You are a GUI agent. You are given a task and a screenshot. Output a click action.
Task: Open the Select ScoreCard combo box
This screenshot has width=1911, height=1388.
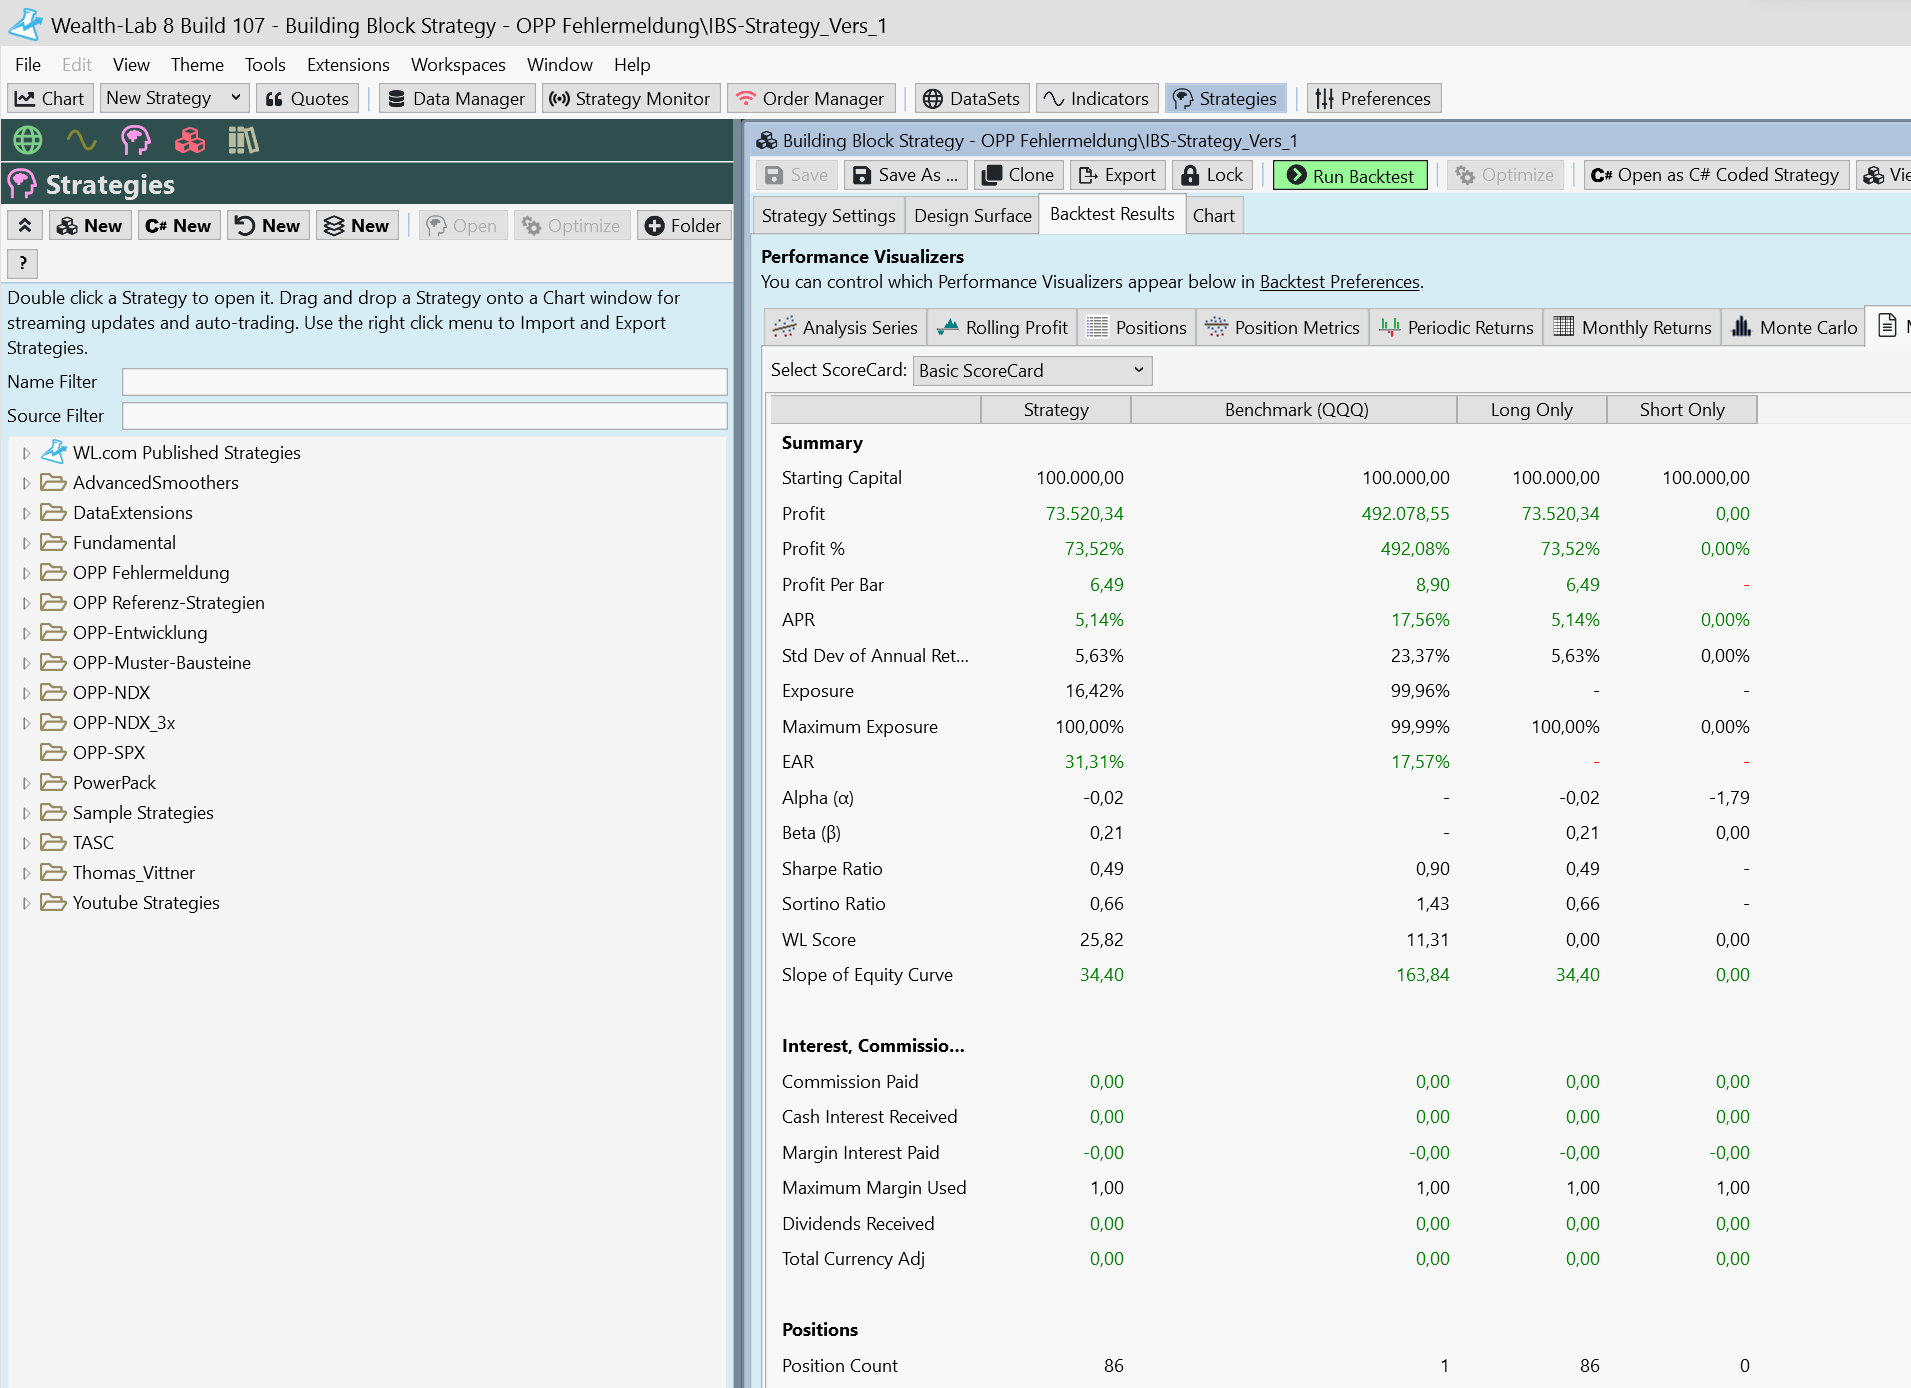pos(1032,371)
